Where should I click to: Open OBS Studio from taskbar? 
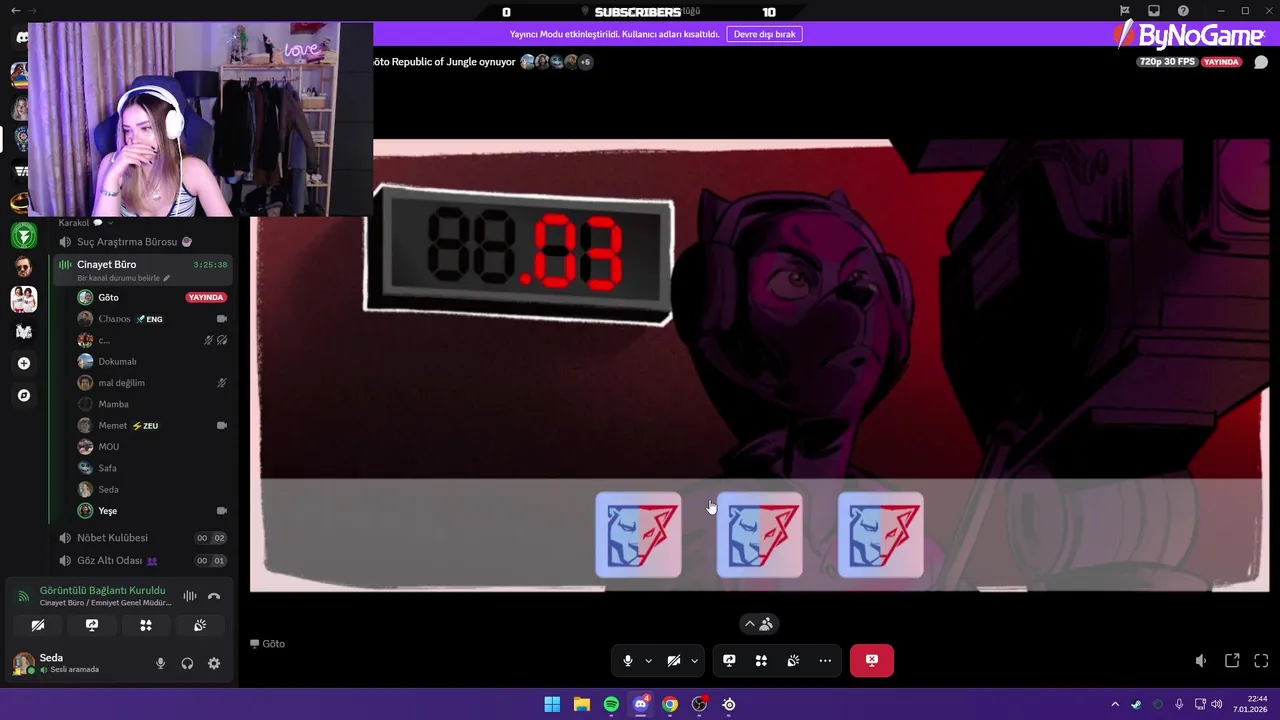point(699,704)
